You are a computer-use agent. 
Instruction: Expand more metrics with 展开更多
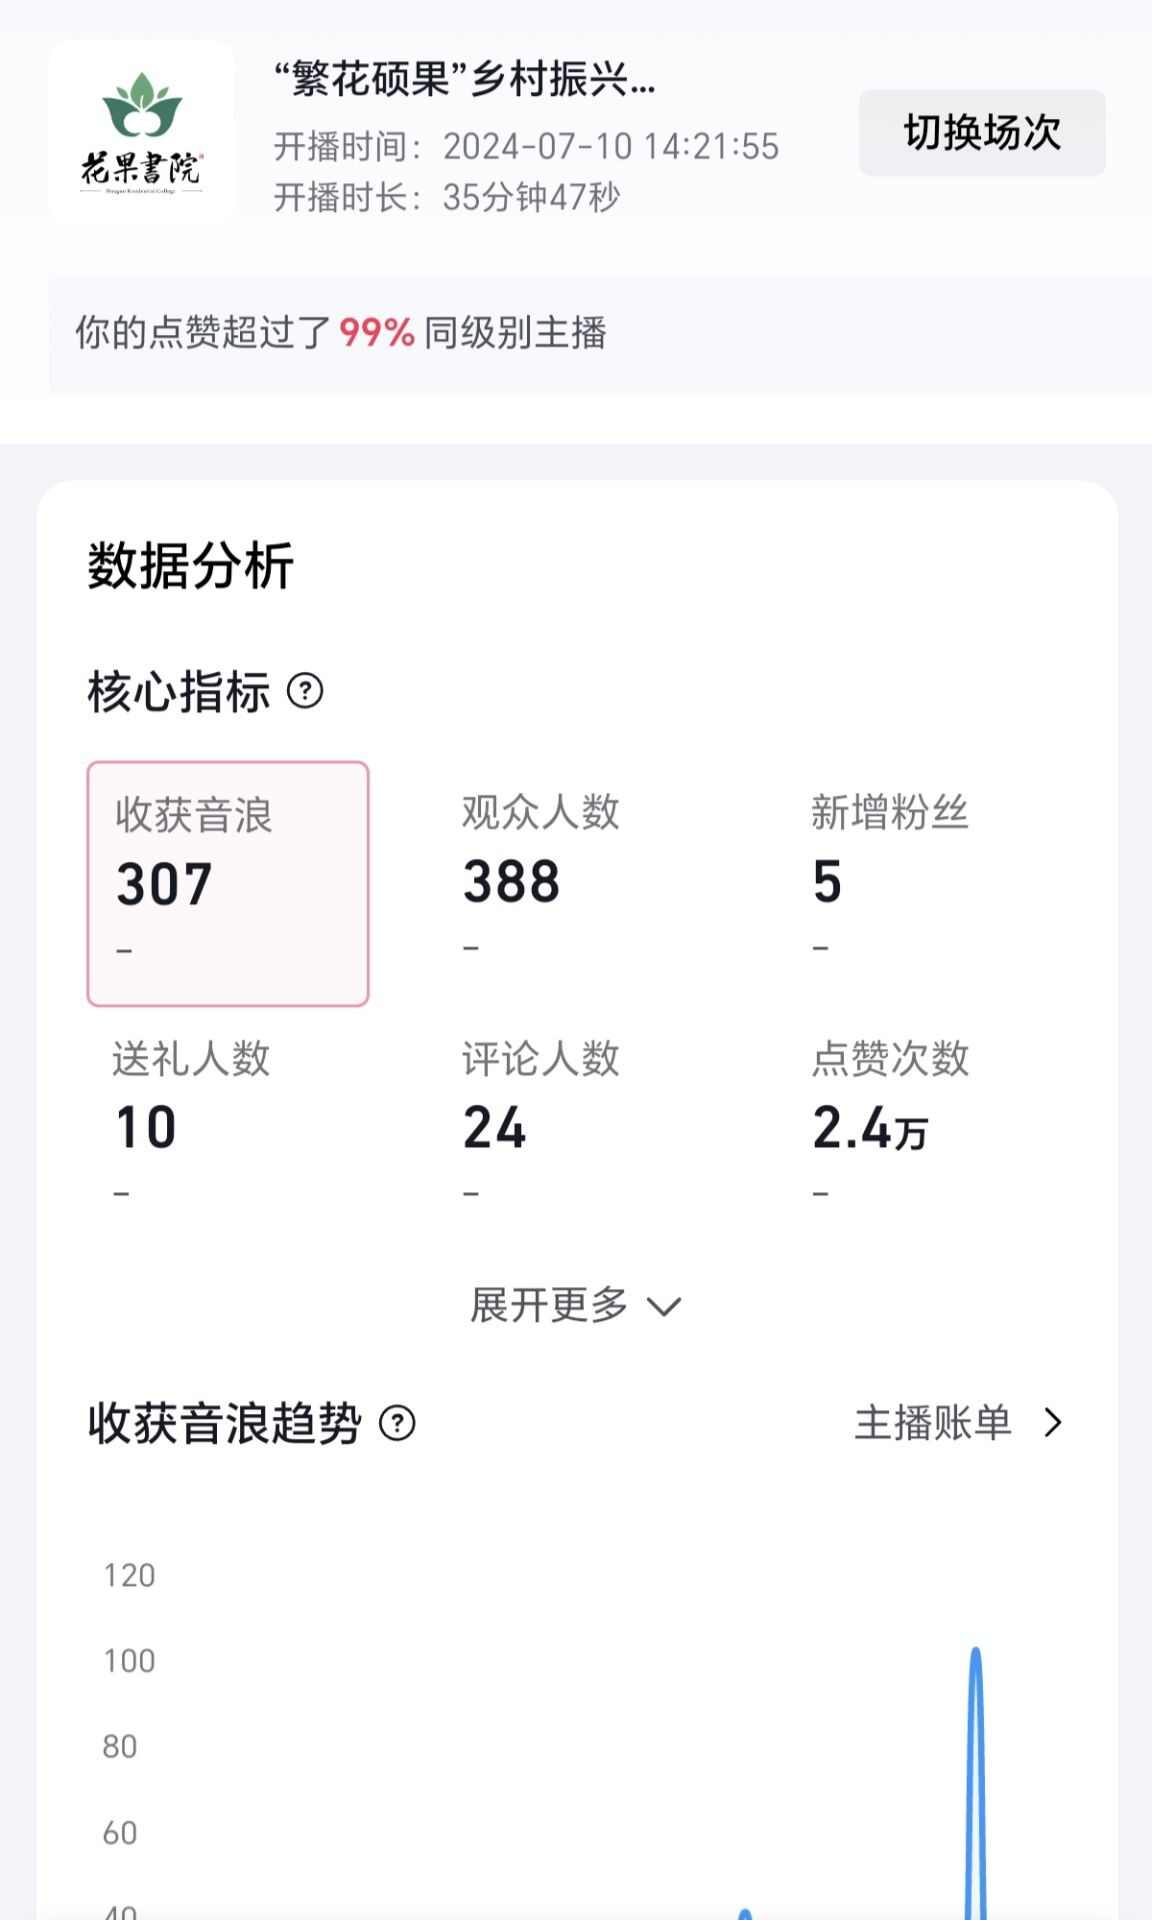[550, 1305]
